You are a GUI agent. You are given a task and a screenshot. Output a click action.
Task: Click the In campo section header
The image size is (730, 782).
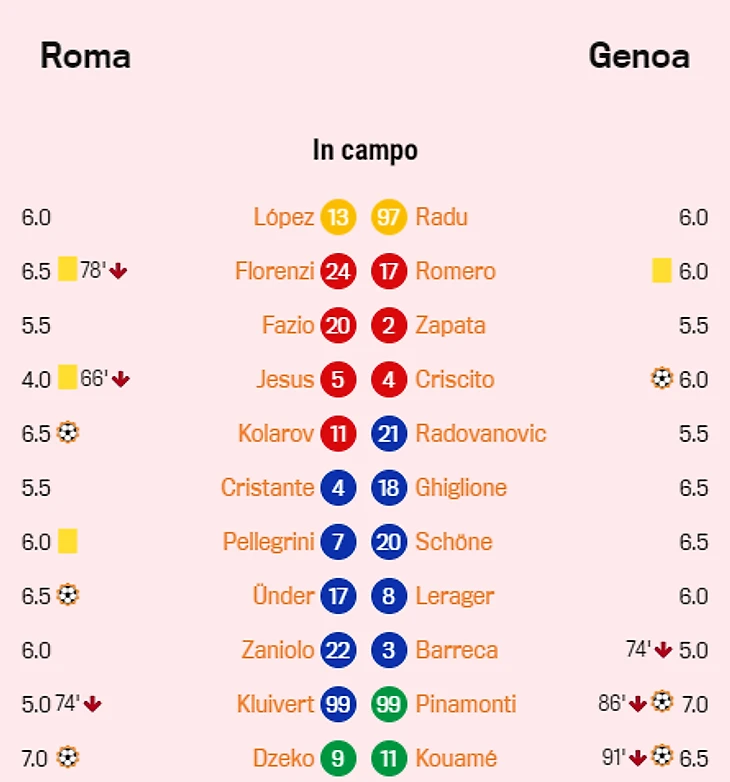[x=365, y=151]
